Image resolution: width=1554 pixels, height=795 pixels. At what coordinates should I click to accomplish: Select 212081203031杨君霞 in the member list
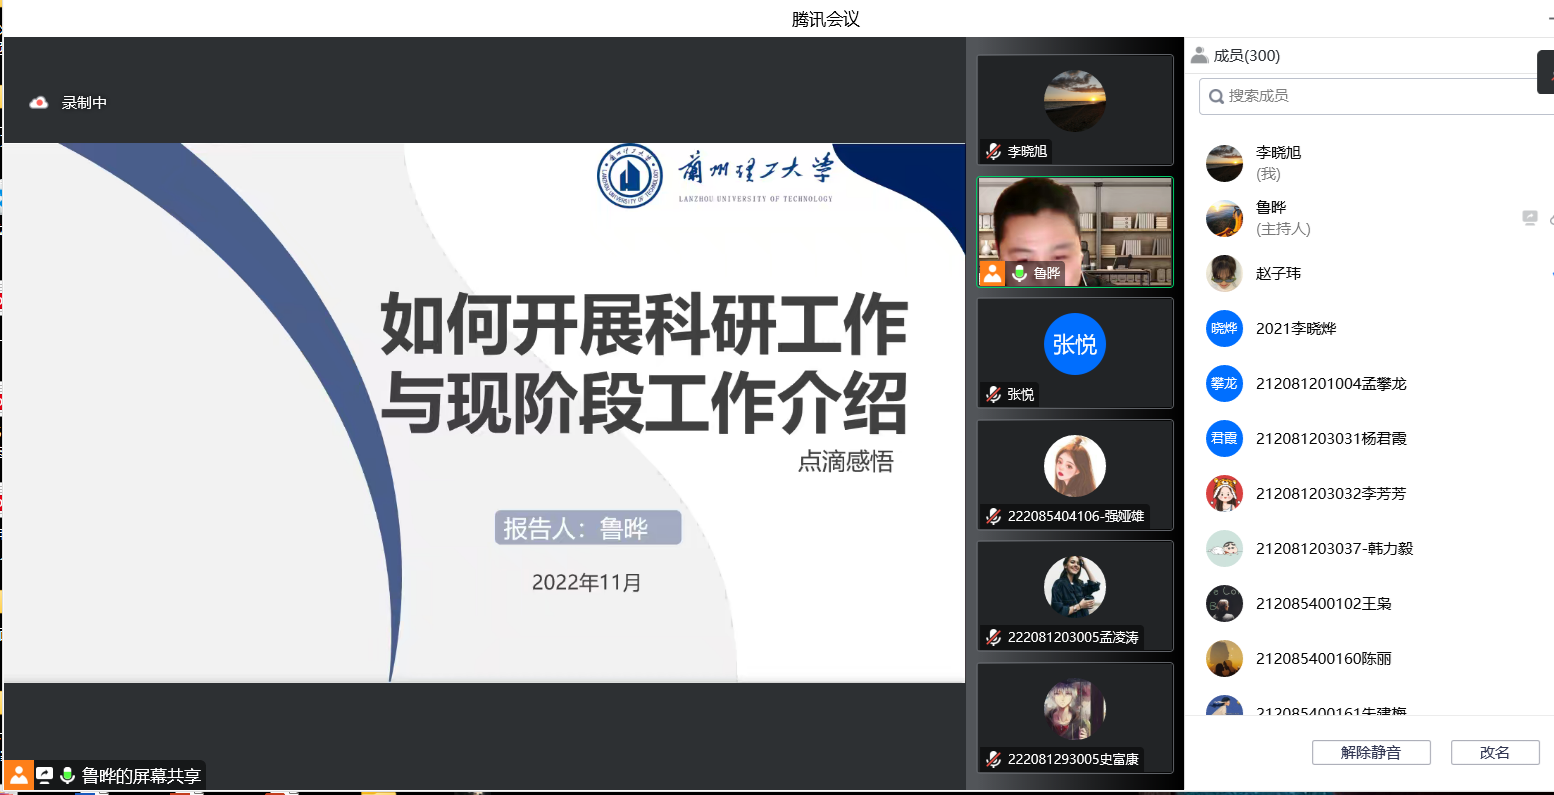(1330, 438)
